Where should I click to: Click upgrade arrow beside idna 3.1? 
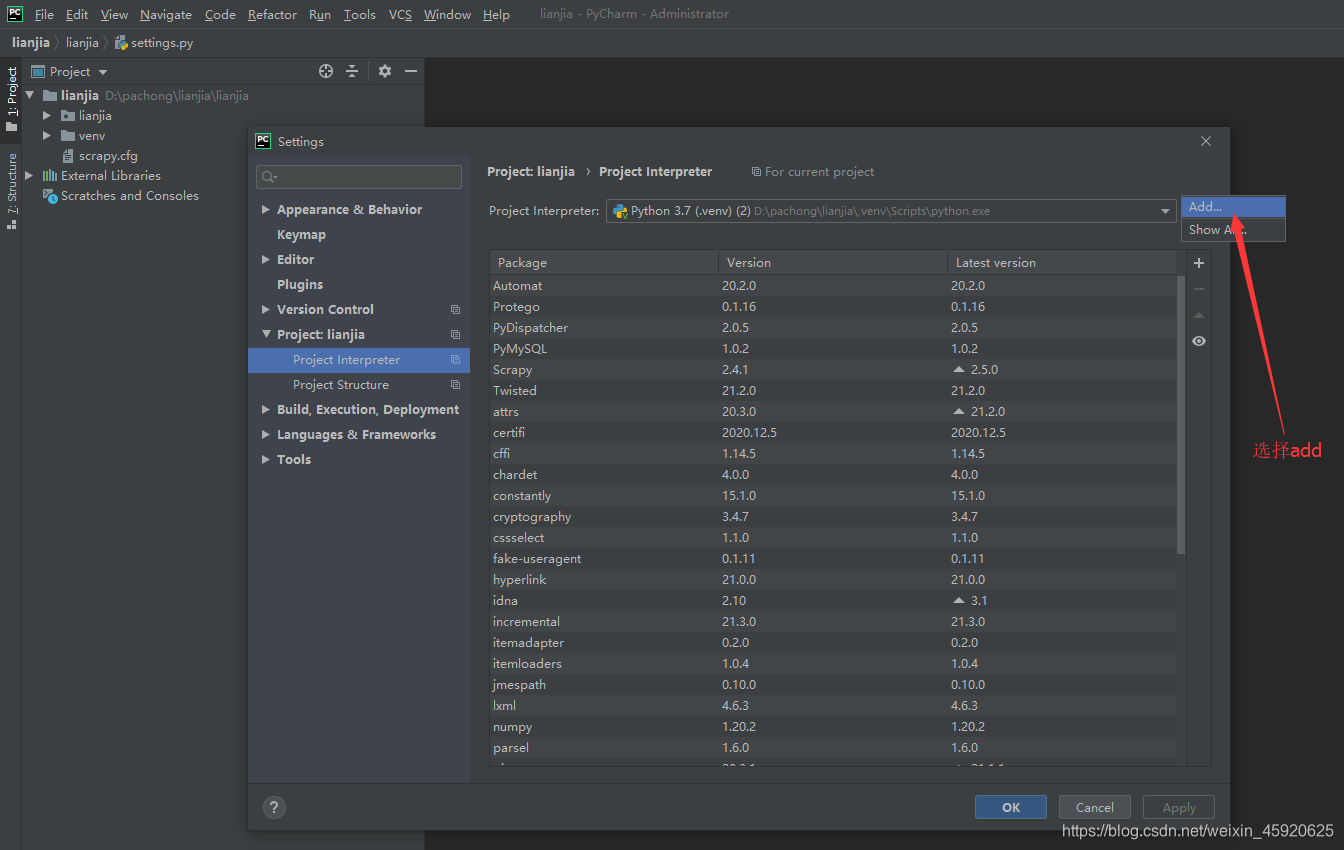pos(959,601)
